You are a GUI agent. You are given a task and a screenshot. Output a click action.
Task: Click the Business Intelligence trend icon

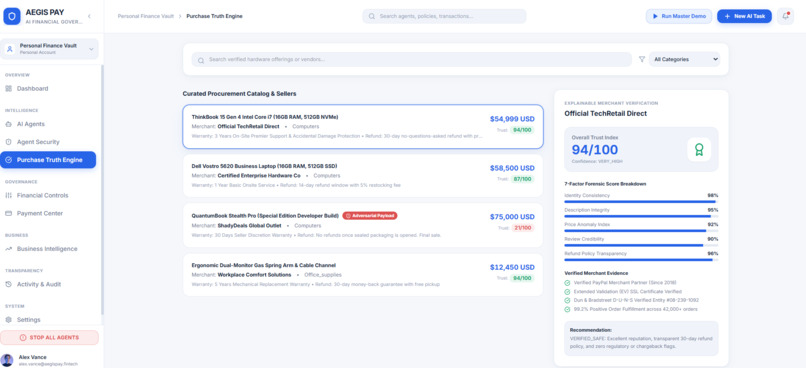coord(8,249)
